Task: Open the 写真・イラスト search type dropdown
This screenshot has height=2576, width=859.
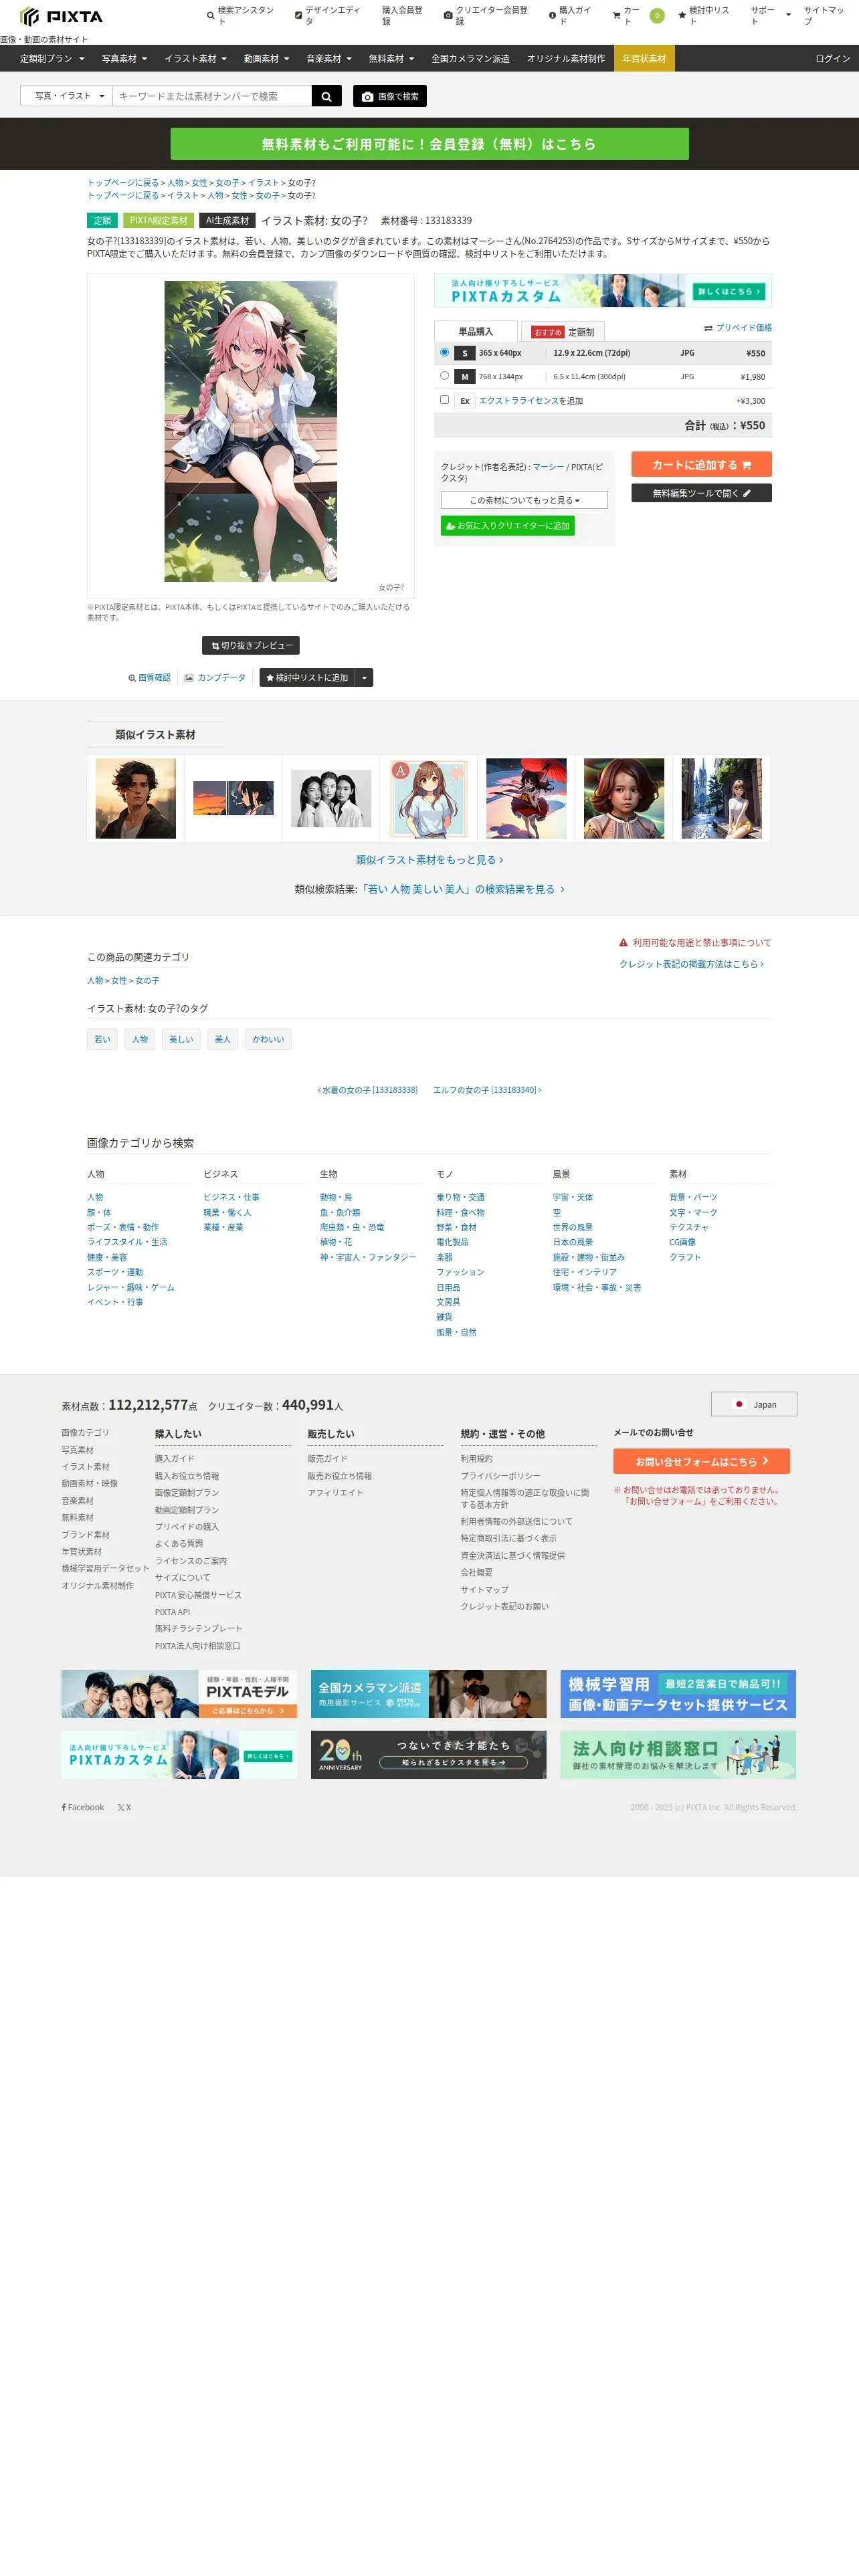Action: click(66, 96)
